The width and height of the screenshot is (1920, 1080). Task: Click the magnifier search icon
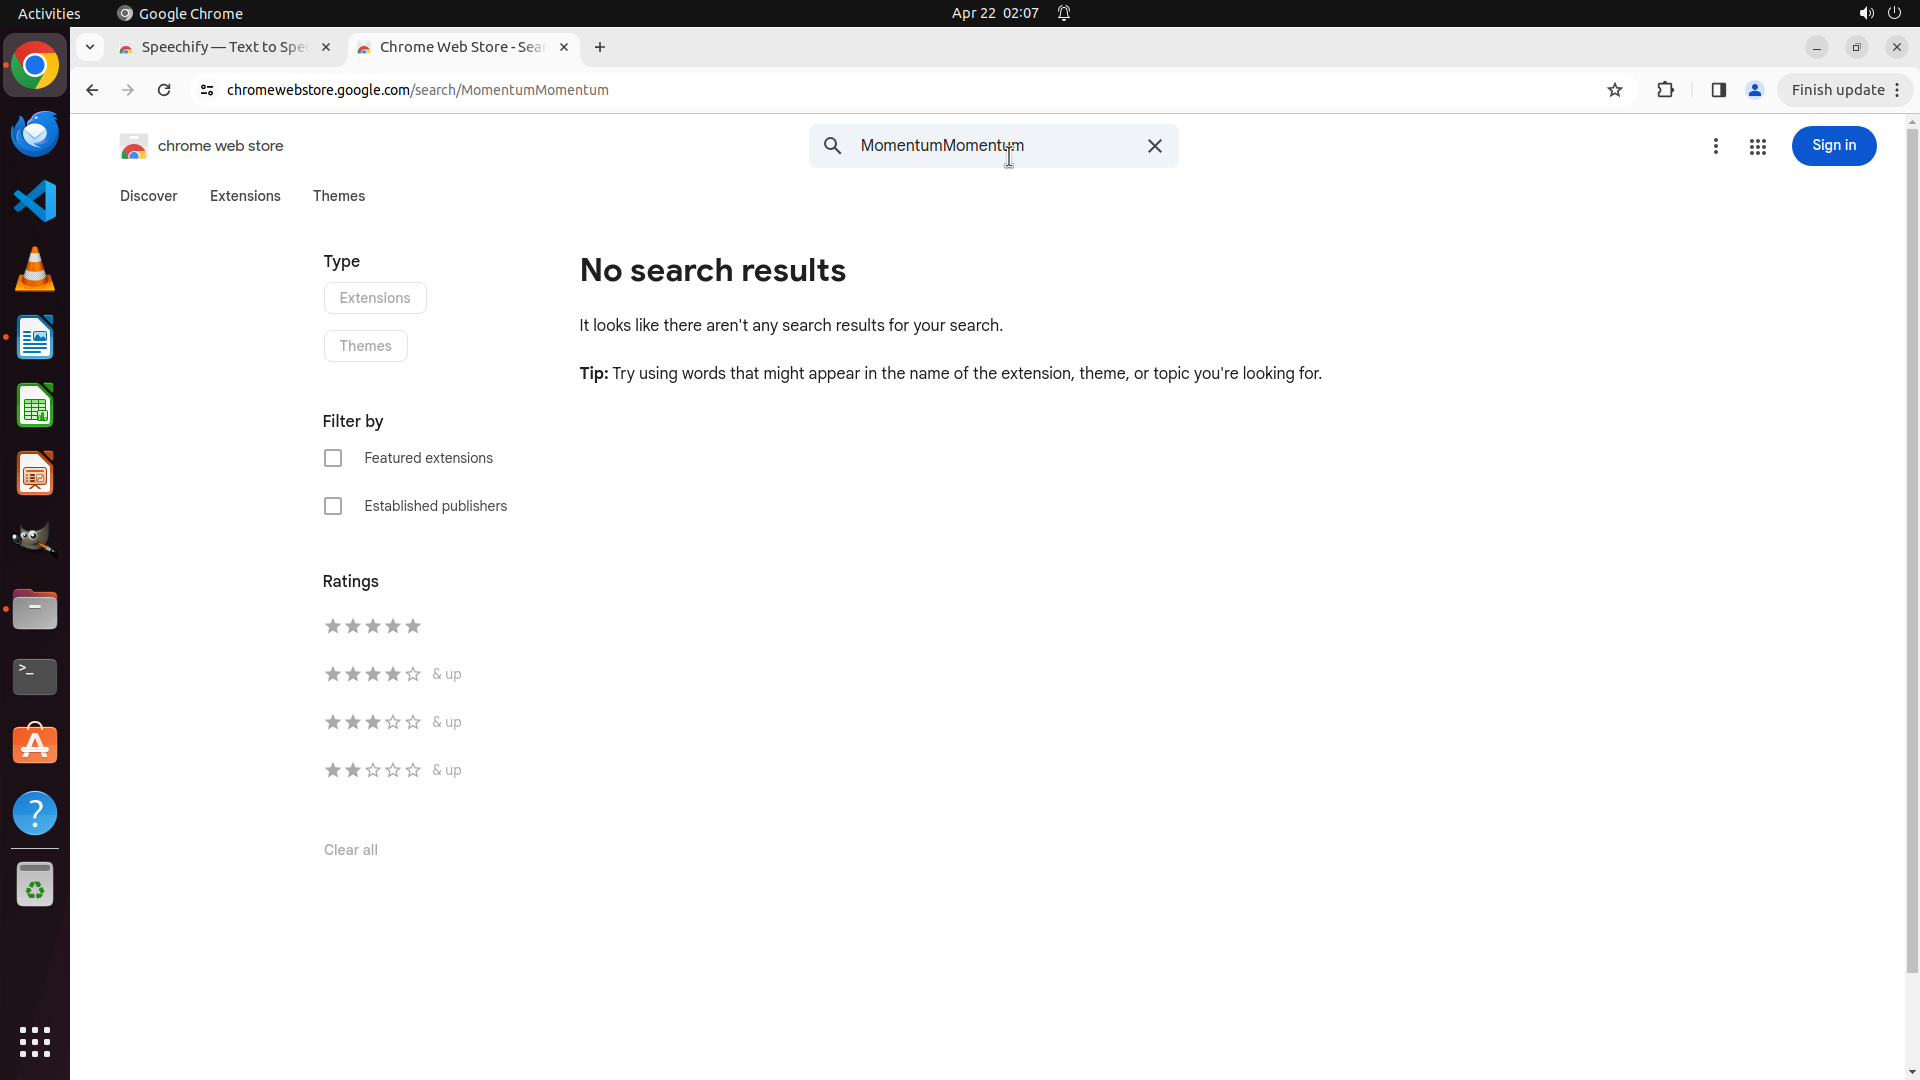(x=832, y=146)
